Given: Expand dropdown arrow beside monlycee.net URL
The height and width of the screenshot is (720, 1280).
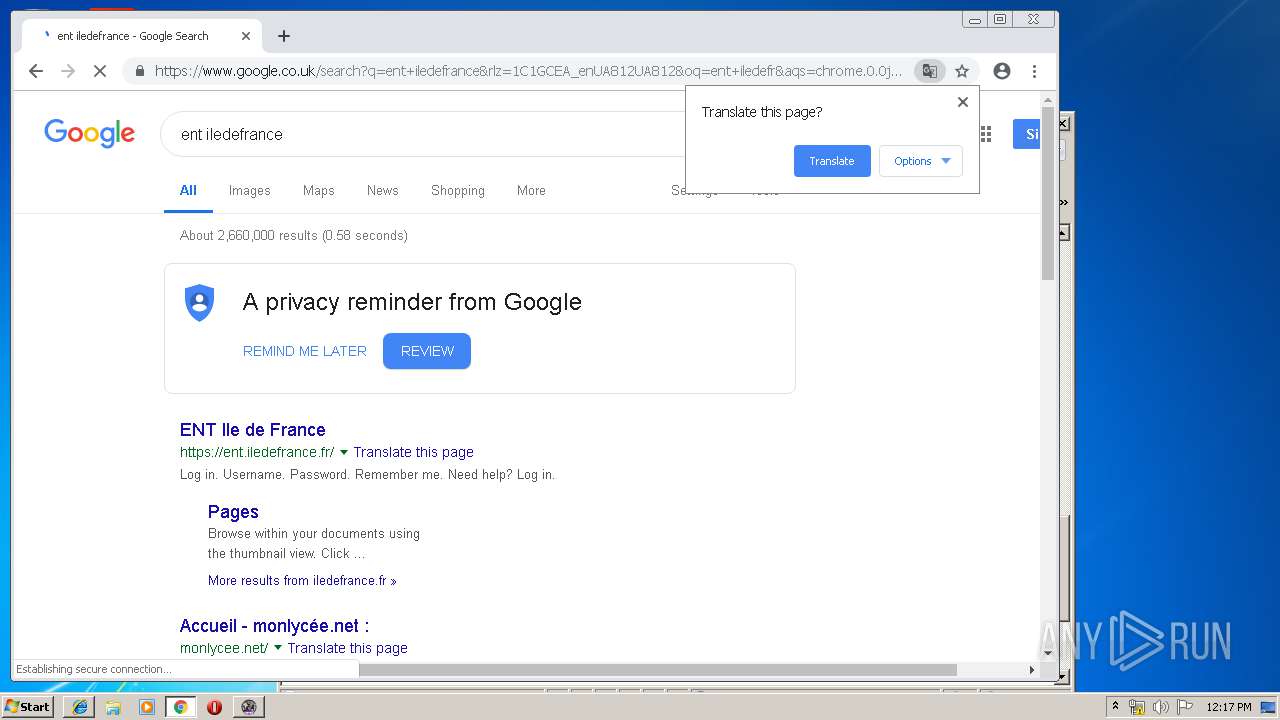Looking at the screenshot, I should point(278,648).
